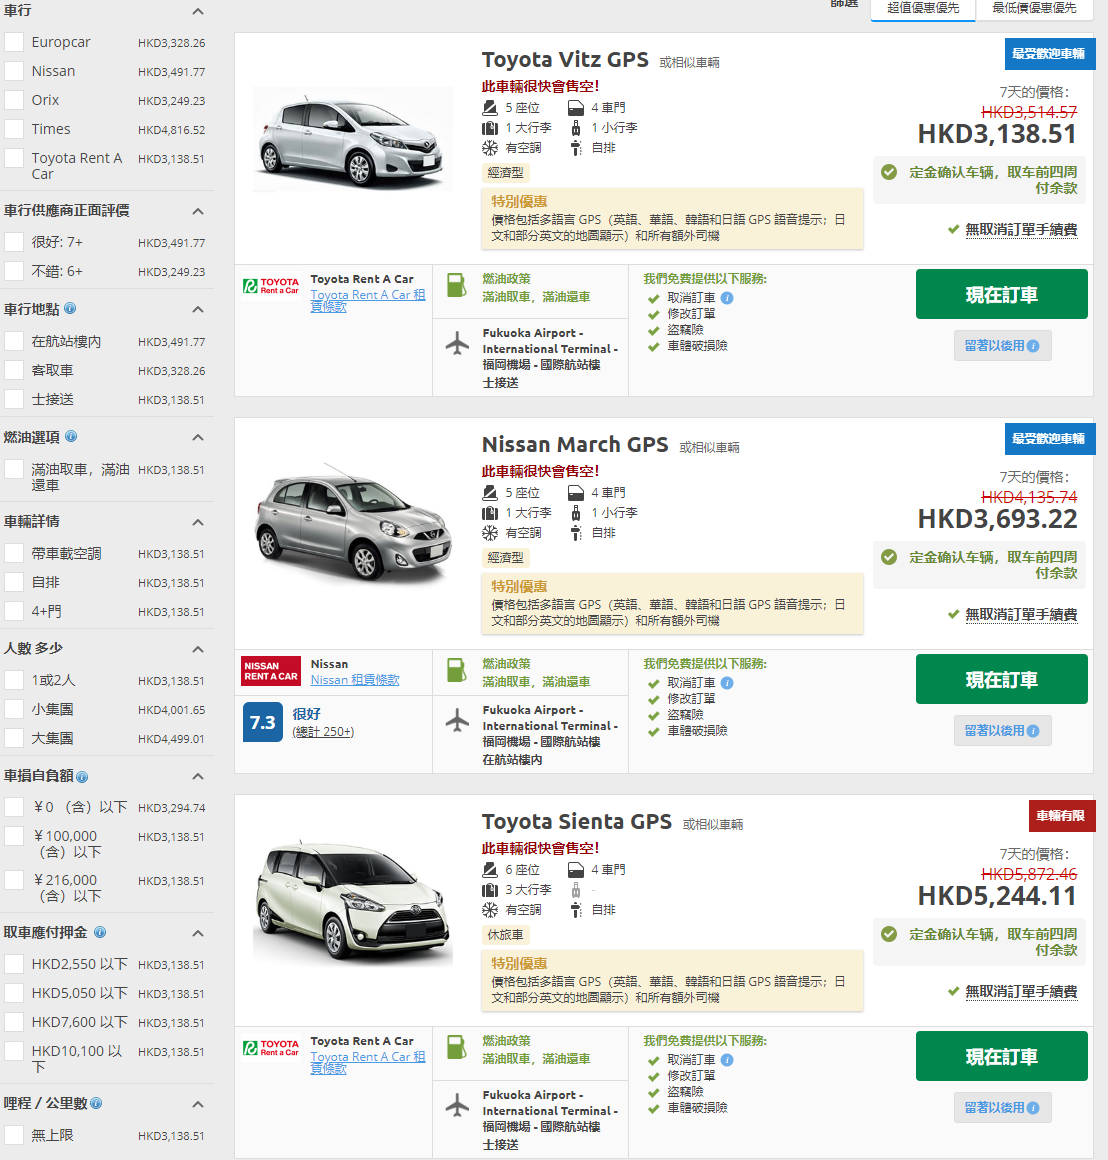Click the Toyota Rent a Car logo on Vitz card
Viewport: 1108px width, 1160px height.
pyautogui.click(x=271, y=286)
